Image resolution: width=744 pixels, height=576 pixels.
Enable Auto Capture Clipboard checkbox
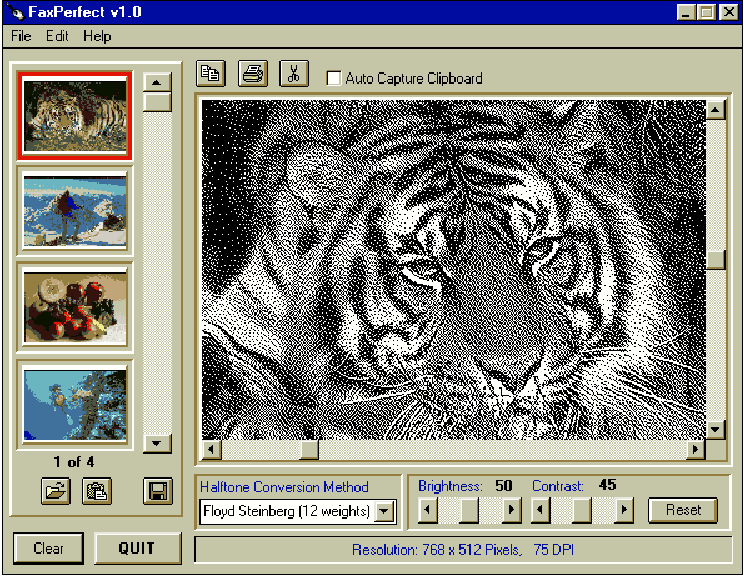pos(334,78)
